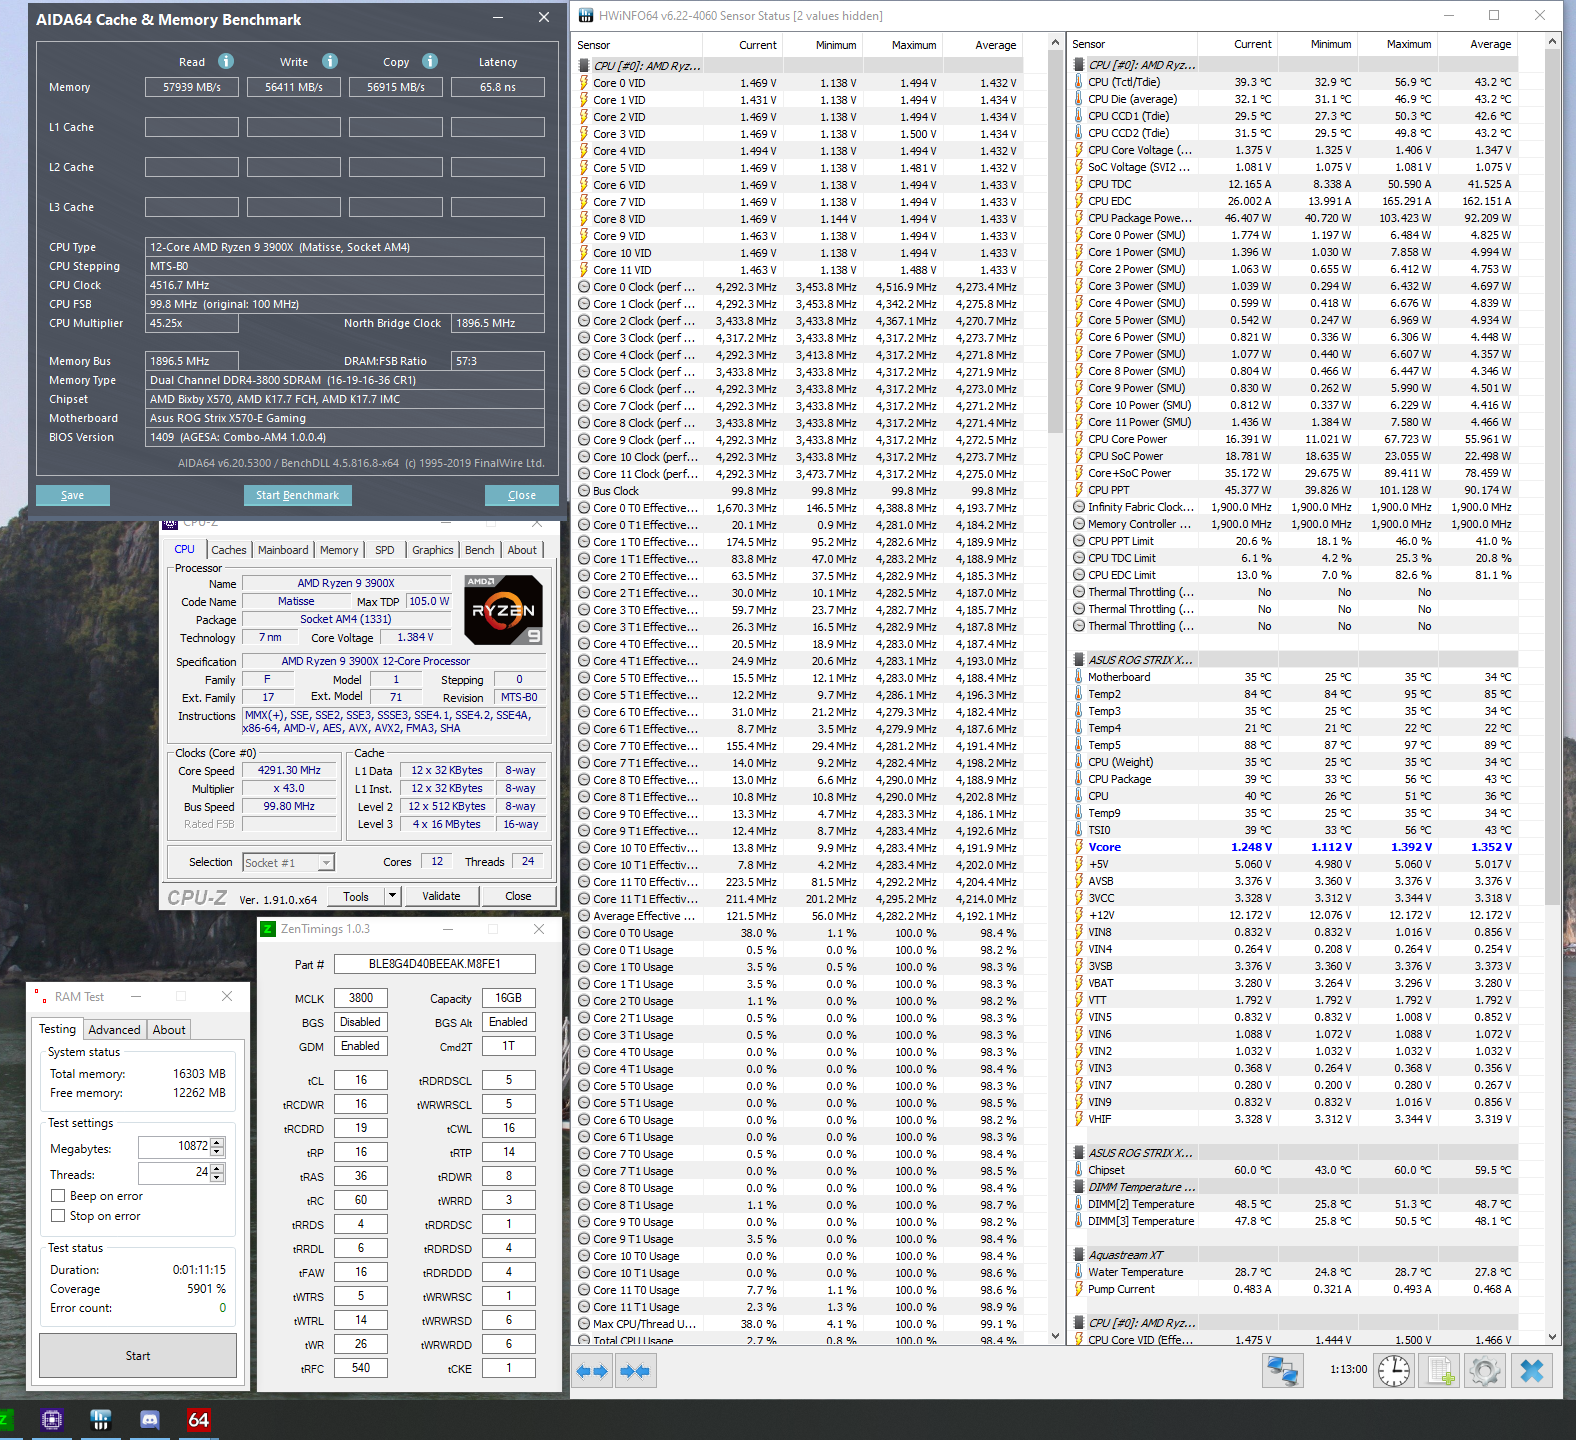Image resolution: width=1576 pixels, height=1440 pixels.
Task: Click HWiNFO logging document-plus icon
Action: pyautogui.click(x=1439, y=1370)
